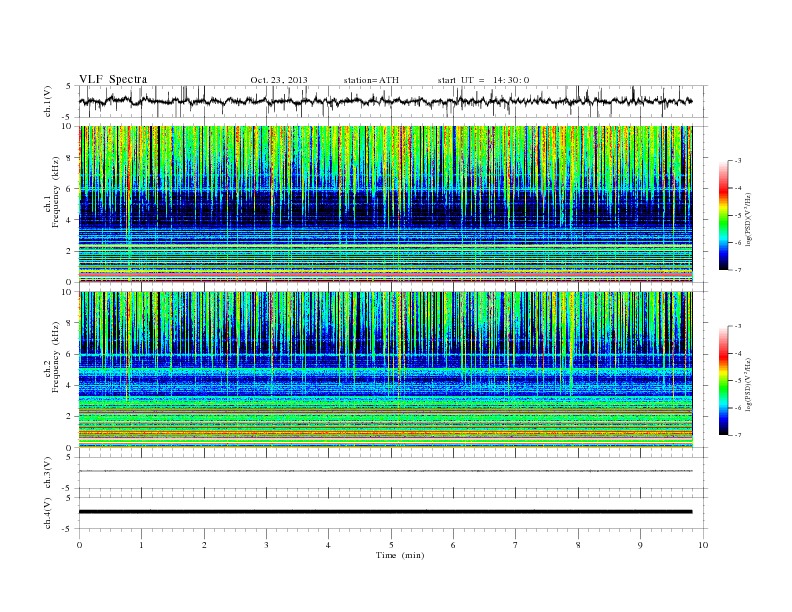
Task: Click the 'ch.4(V)' axis label
Action: pos(48,513)
